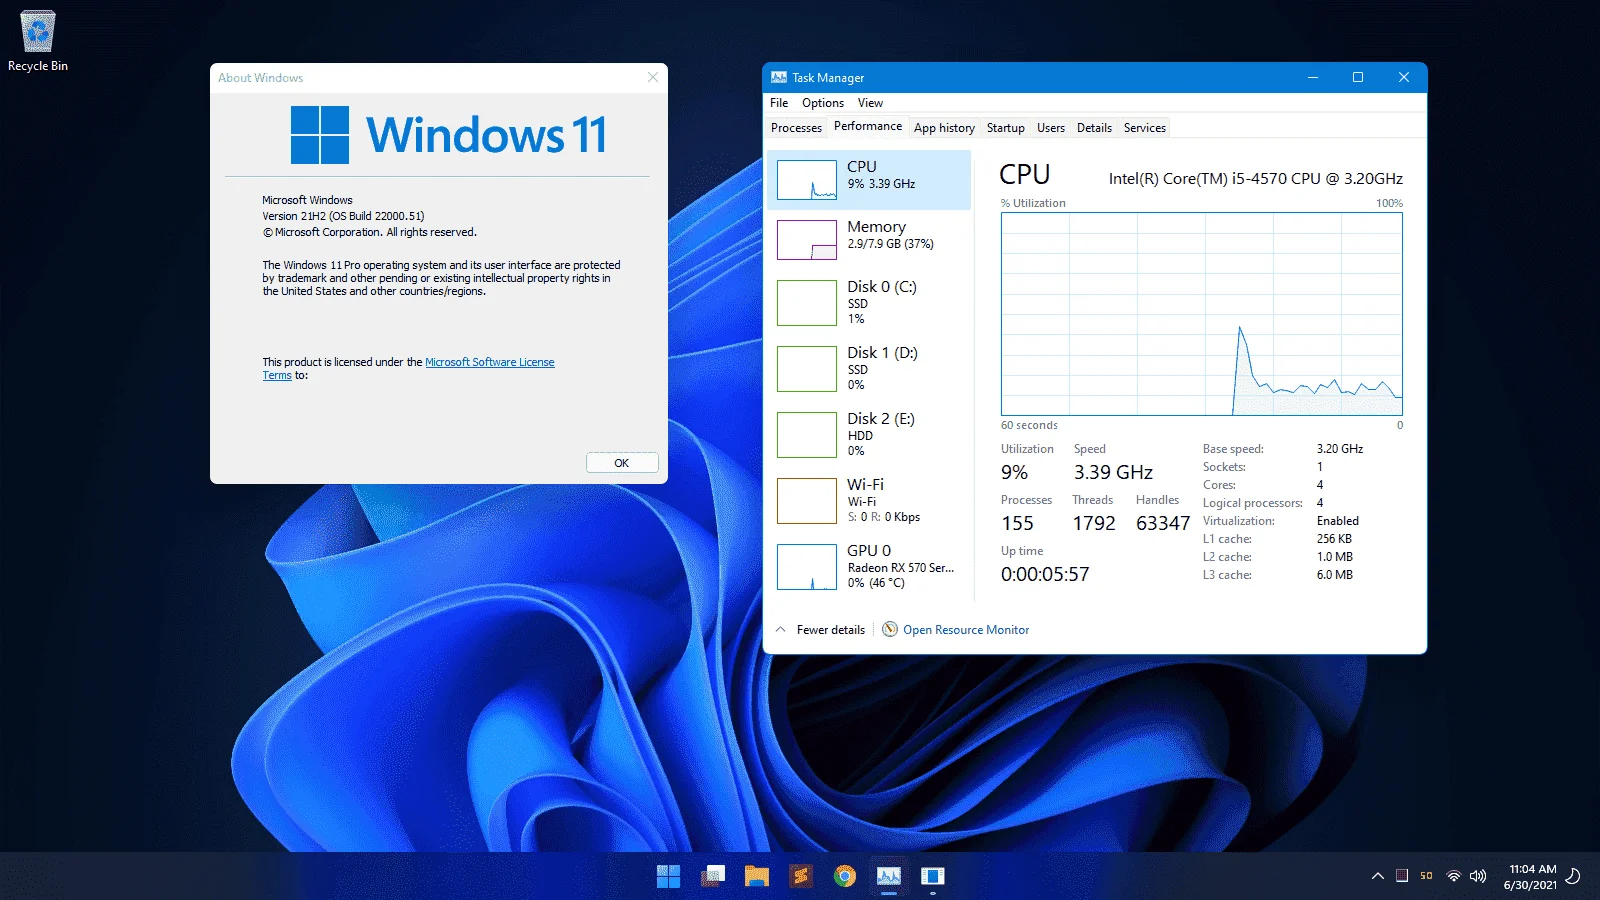Click the About Windows (winver) taskbar icon
1600x900 pixels.
click(x=932, y=877)
